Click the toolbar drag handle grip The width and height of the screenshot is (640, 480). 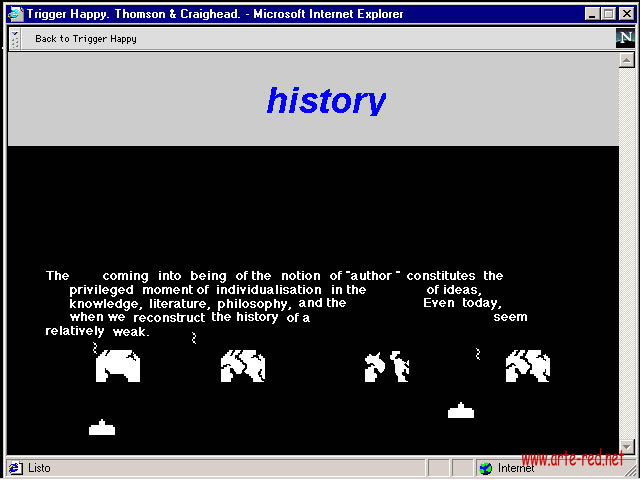(15, 39)
